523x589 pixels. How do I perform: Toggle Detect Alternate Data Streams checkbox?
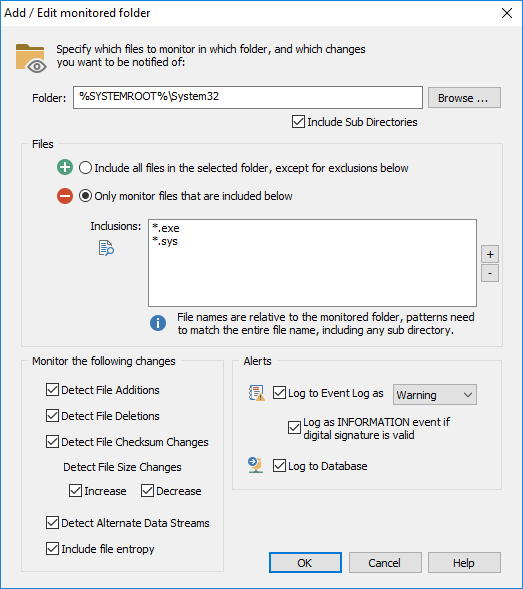coord(52,523)
